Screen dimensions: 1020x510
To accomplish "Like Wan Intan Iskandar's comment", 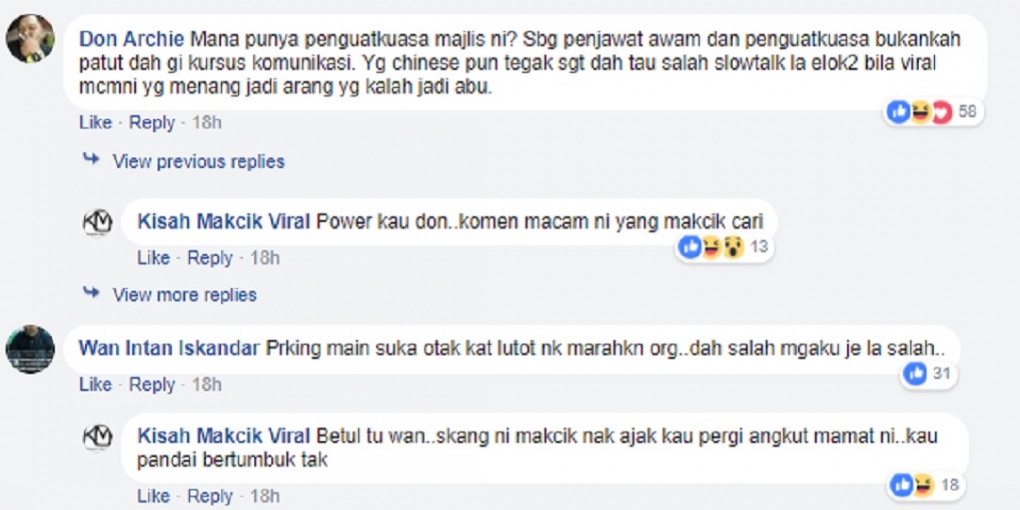I will [x=96, y=384].
